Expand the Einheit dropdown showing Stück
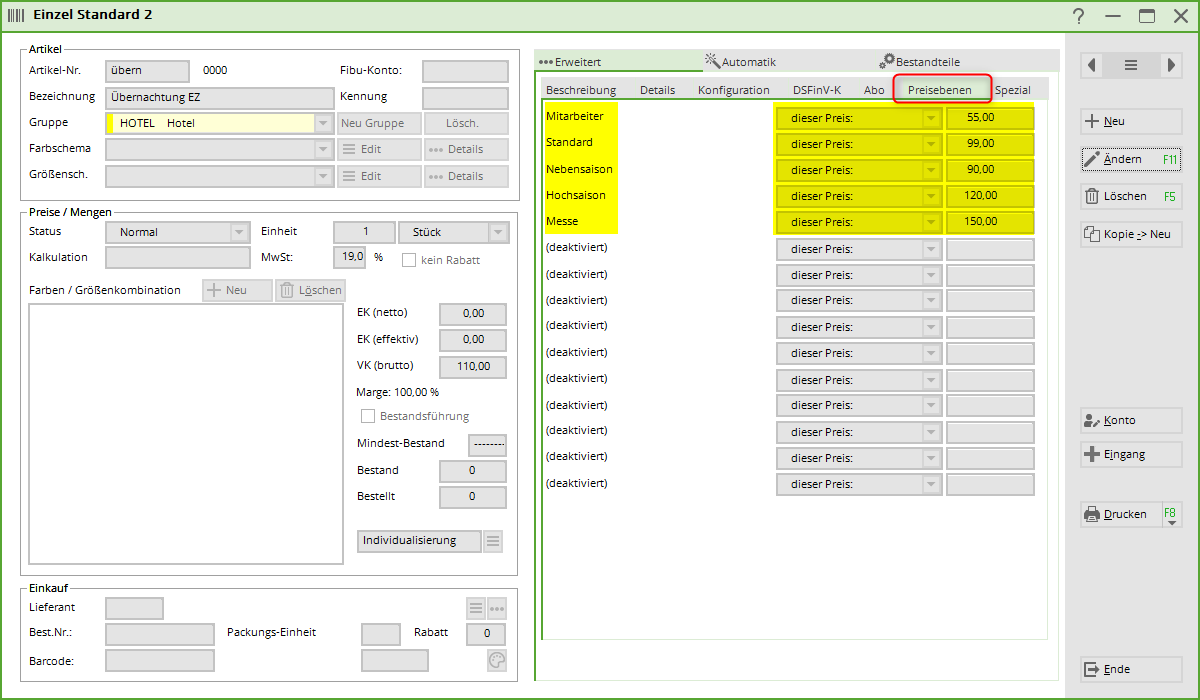The height and width of the screenshot is (700, 1200). point(498,232)
